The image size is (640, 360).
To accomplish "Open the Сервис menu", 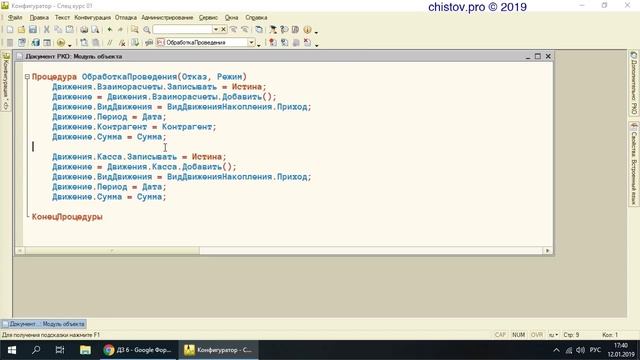I will 208,18.
